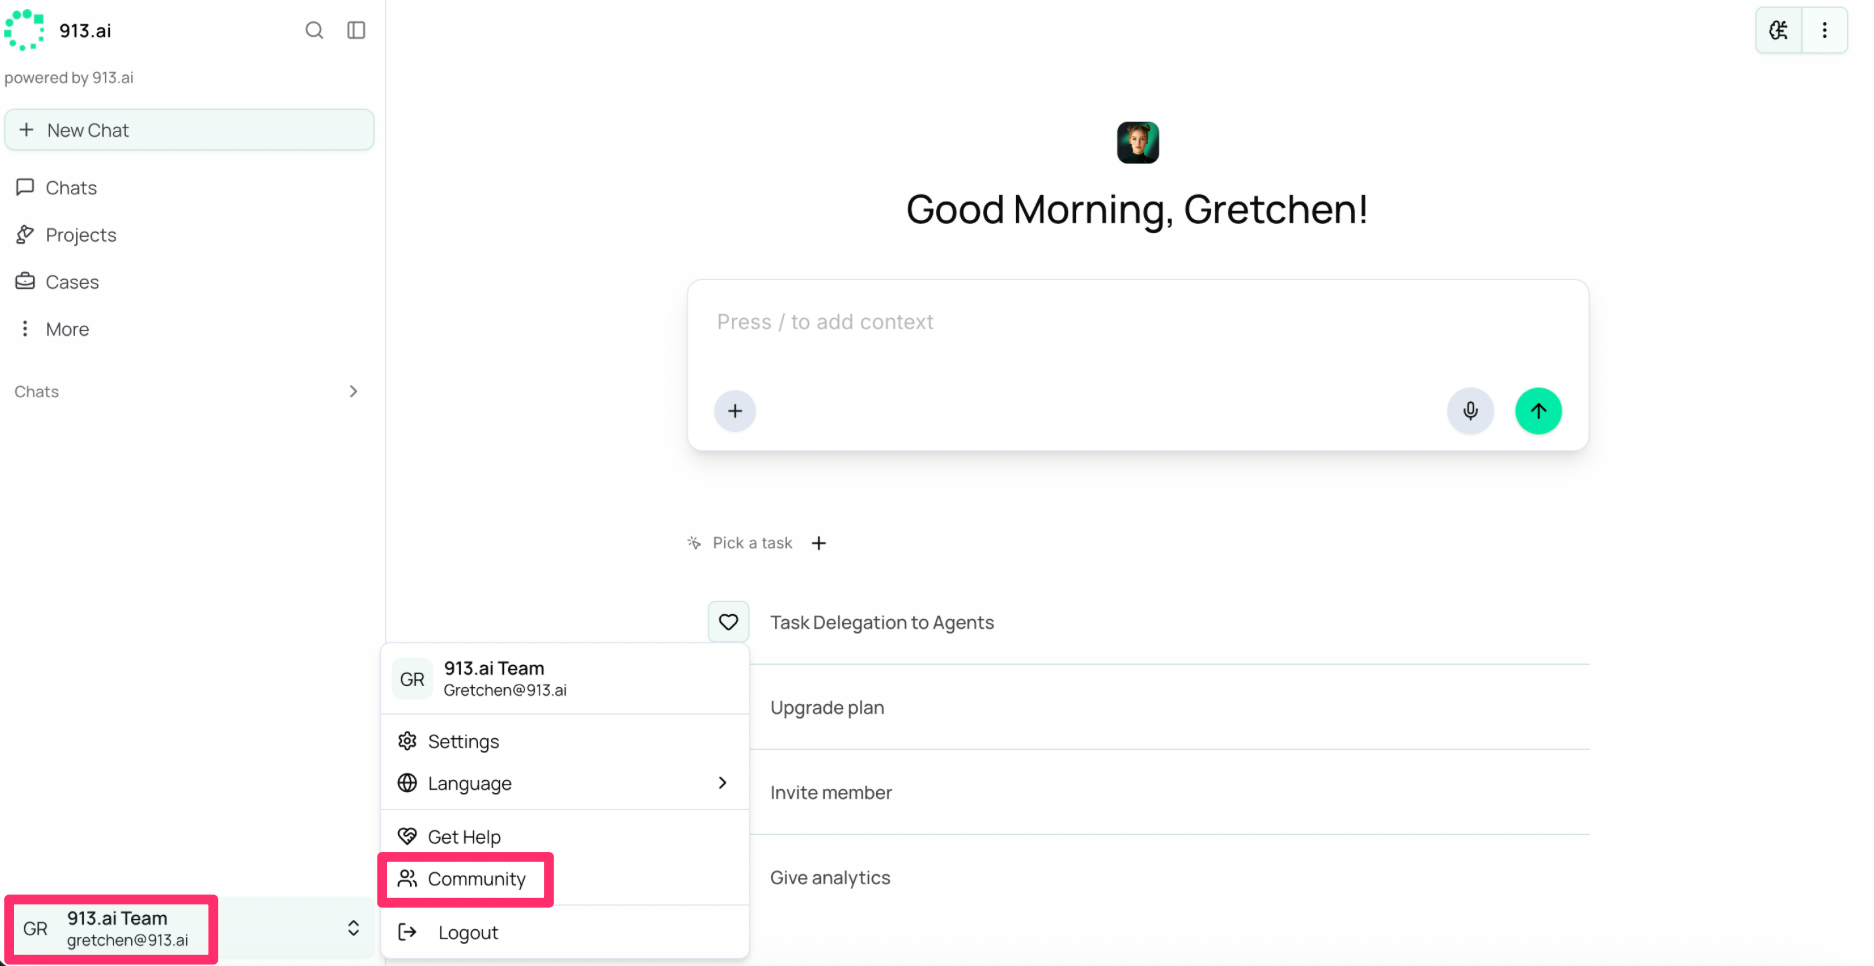Viewport: 1874px width, 966px height.
Task: Click the assistant avatar image
Action: 1138,143
